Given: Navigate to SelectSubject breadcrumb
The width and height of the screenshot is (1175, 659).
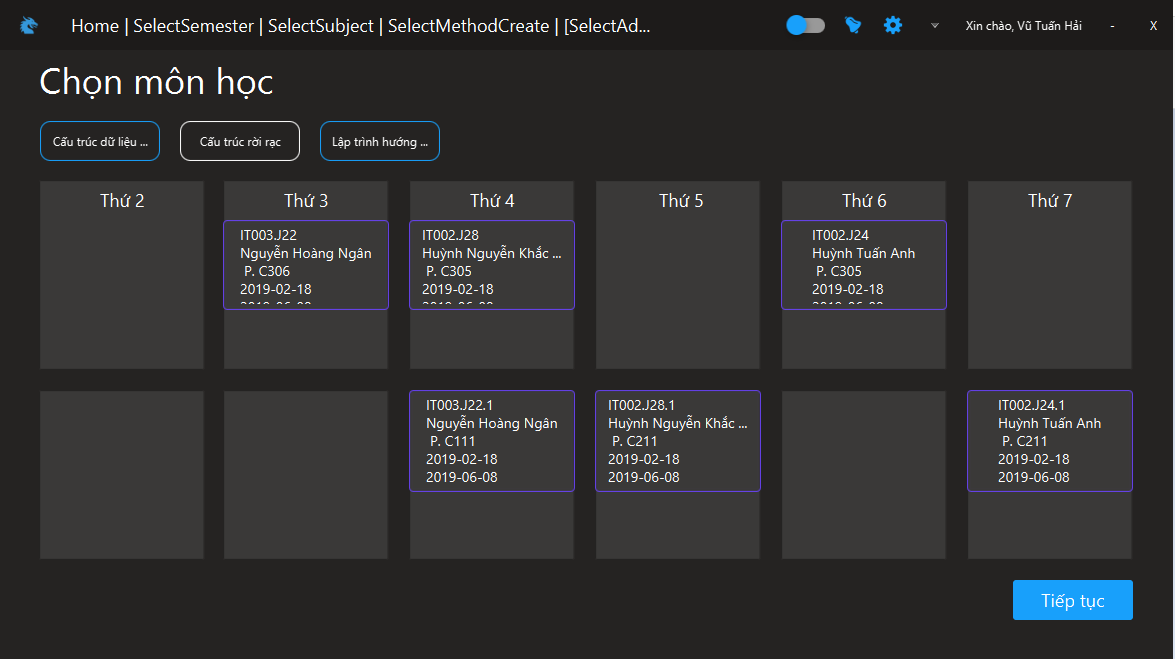Looking at the screenshot, I should pos(321,25).
